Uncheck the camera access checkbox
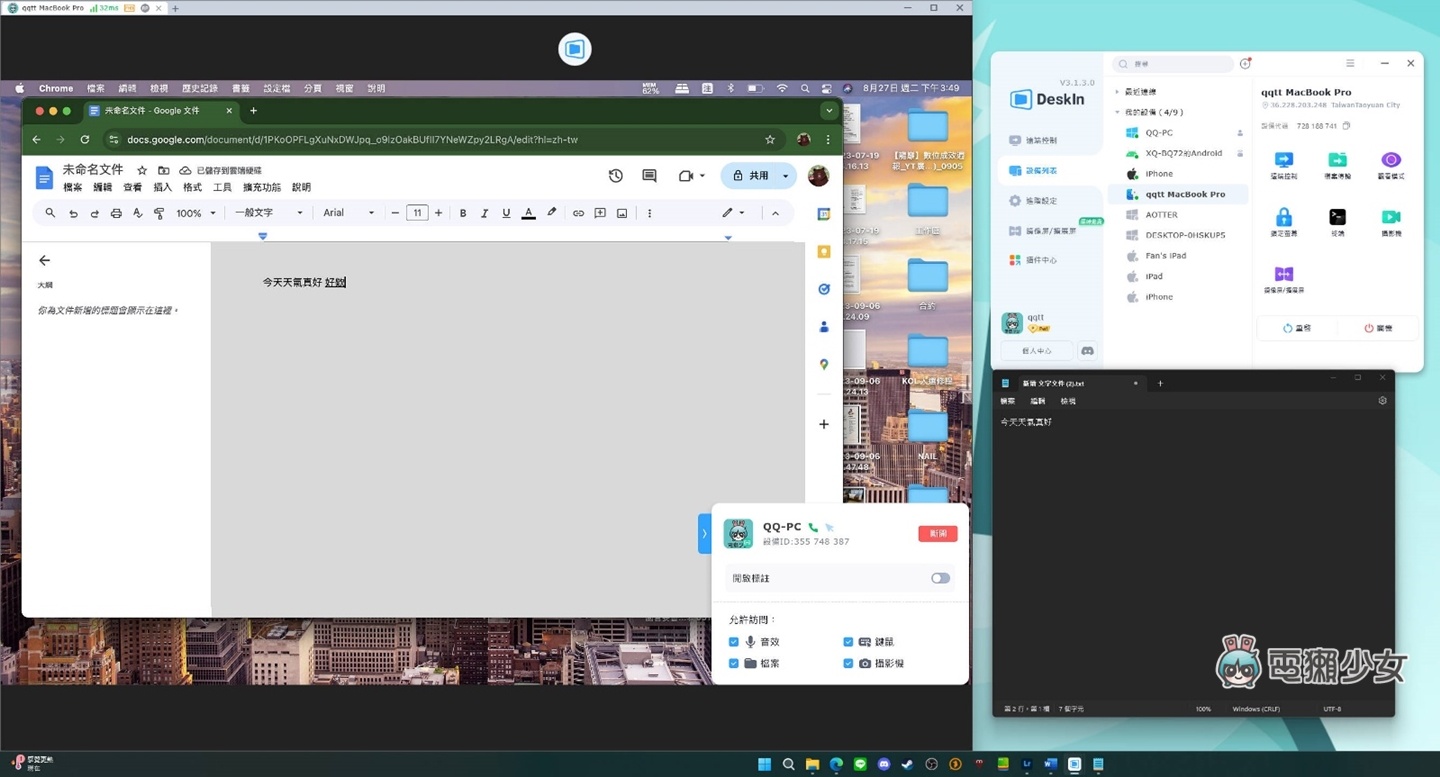The image size is (1440, 777). 848,663
